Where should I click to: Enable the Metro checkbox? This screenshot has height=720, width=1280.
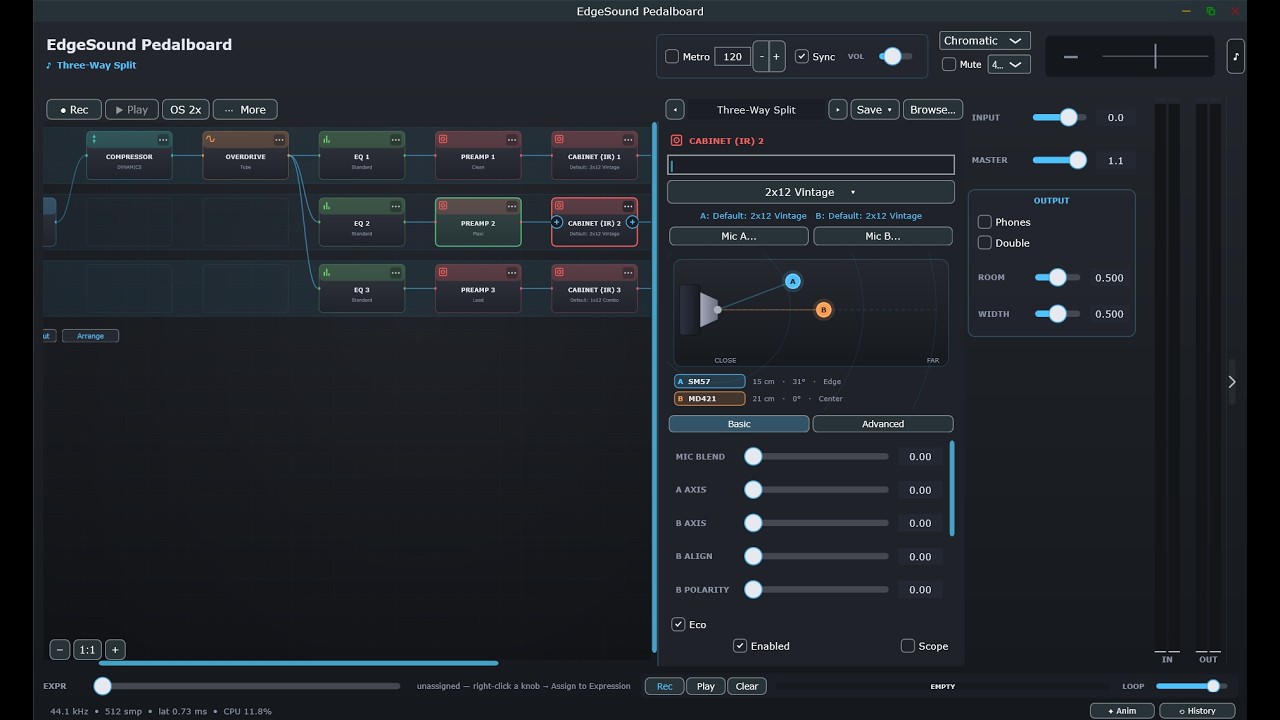click(x=672, y=57)
